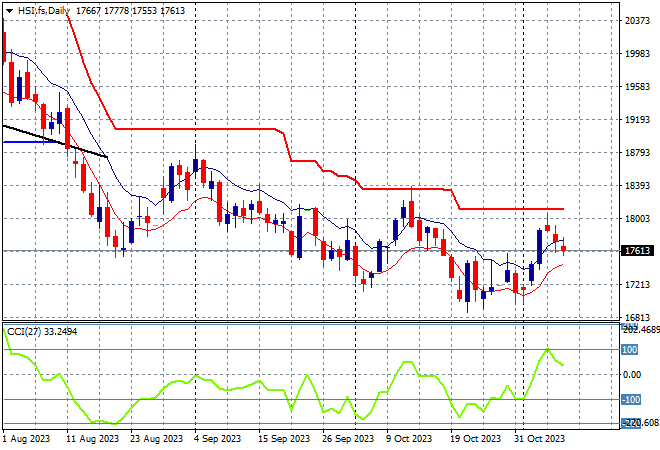The width and height of the screenshot is (660, 450).
Task: Click the 19983 price axis label
Action: point(637,54)
